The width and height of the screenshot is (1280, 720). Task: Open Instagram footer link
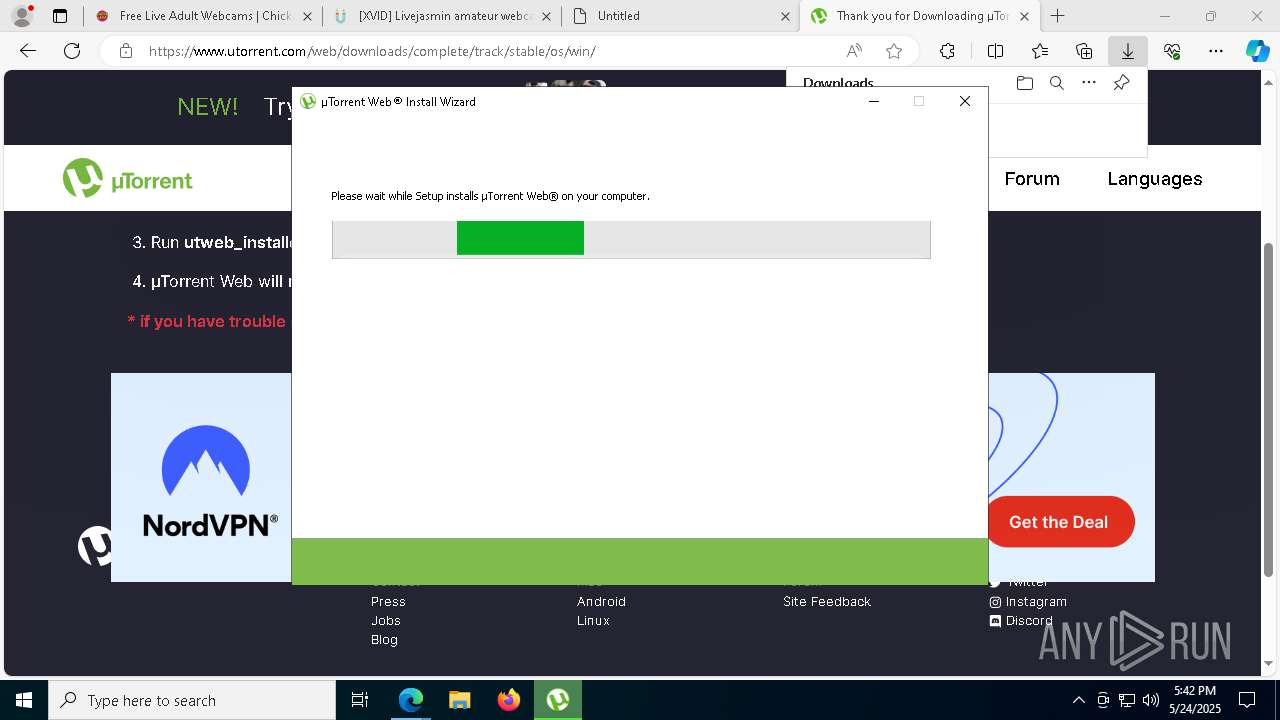[1028, 601]
